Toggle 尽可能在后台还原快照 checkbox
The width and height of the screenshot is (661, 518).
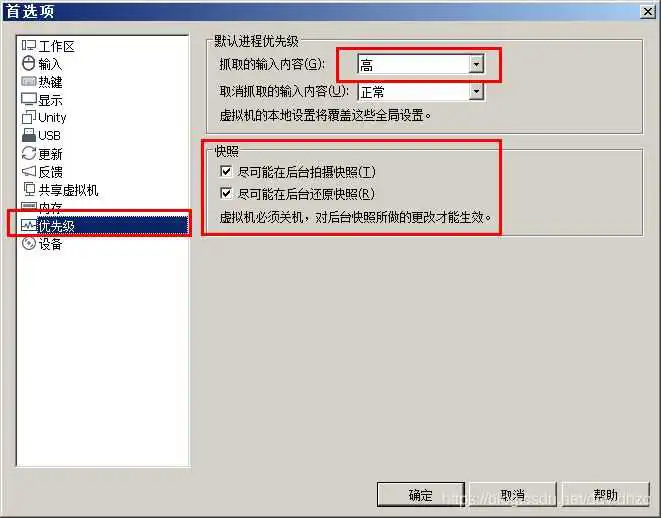[226, 193]
